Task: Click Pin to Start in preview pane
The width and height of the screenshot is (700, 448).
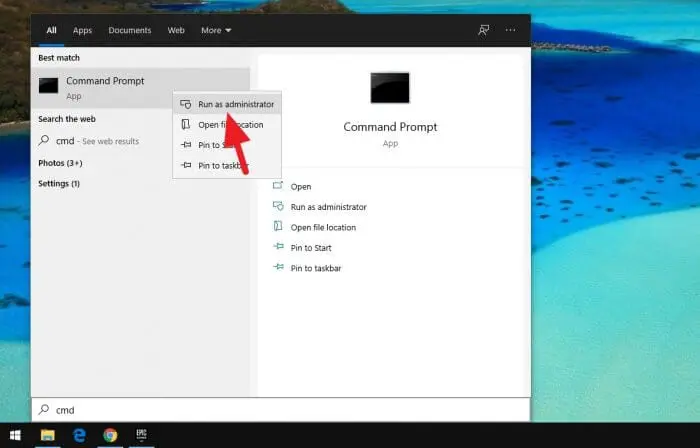Action: coord(311,248)
